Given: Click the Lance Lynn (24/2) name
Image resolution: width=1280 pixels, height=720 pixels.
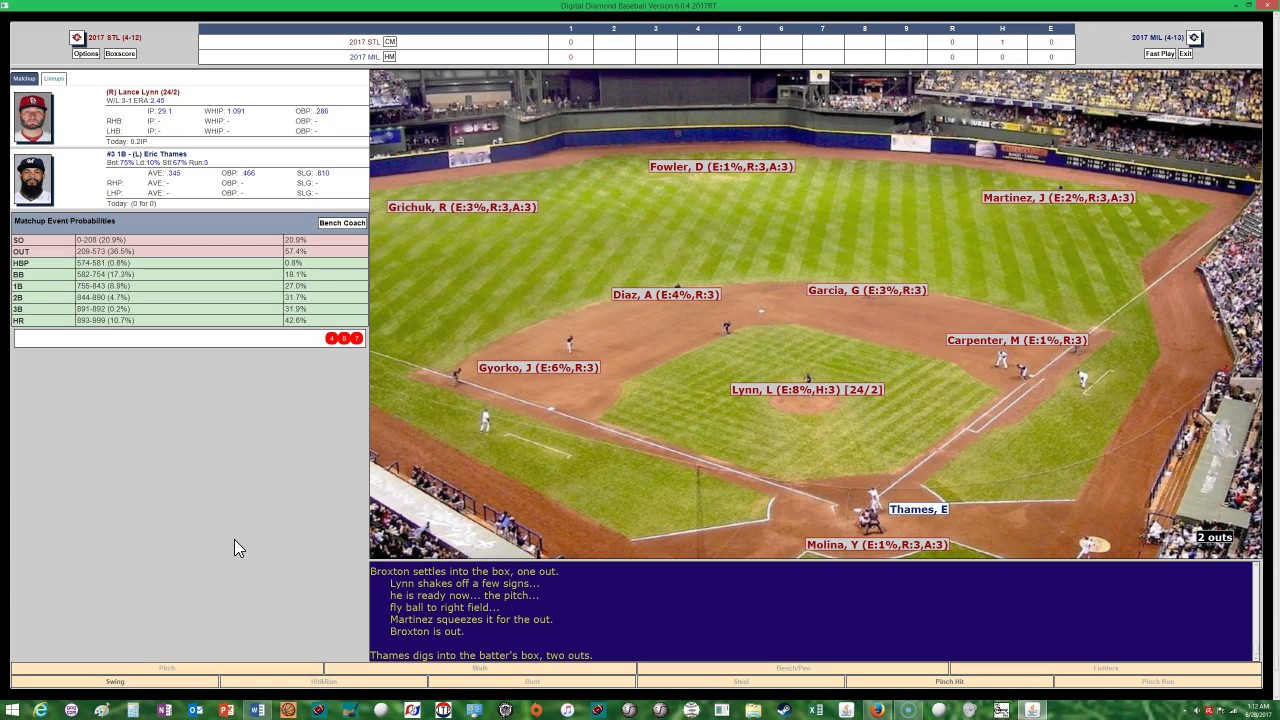Looking at the screenshot, I should click(143, 92).
